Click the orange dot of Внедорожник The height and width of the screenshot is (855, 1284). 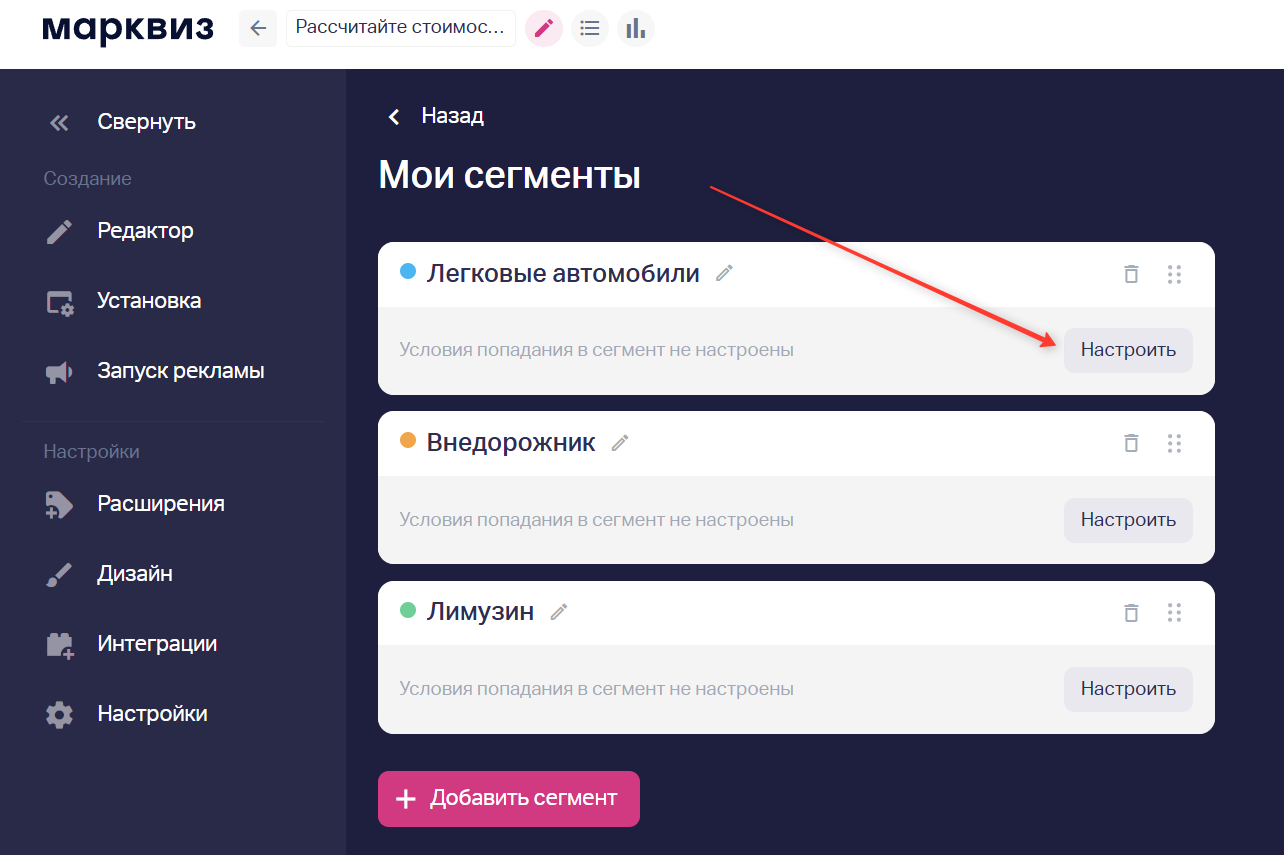408,441
